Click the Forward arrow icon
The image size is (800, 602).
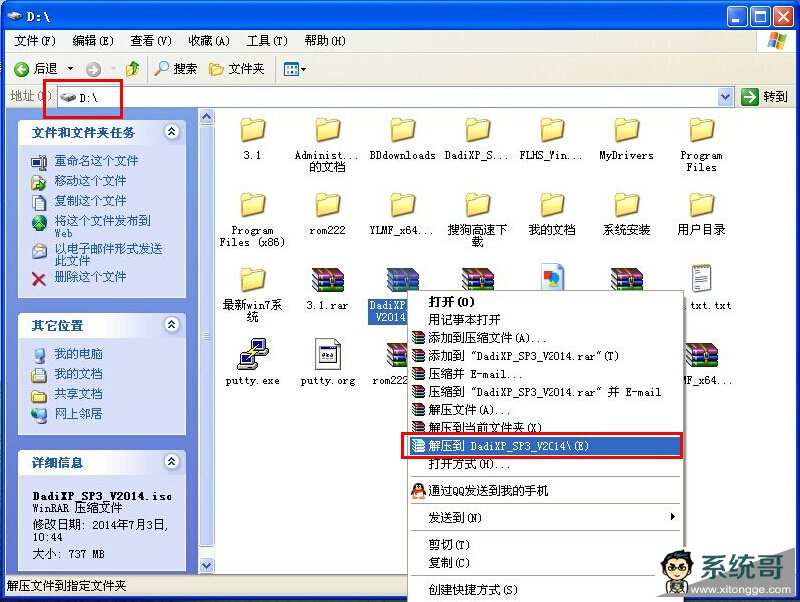pyautogui.click(x=93, y=69)
